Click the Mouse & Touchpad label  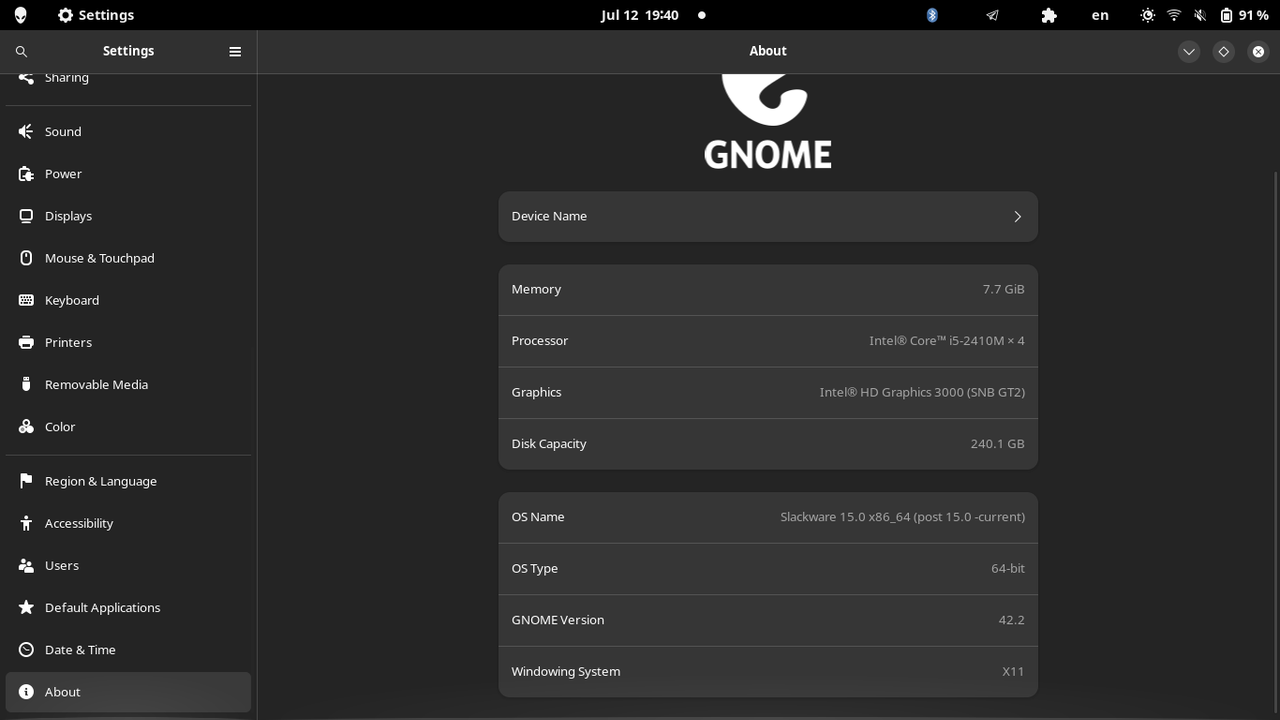click(x=99, y=258)
